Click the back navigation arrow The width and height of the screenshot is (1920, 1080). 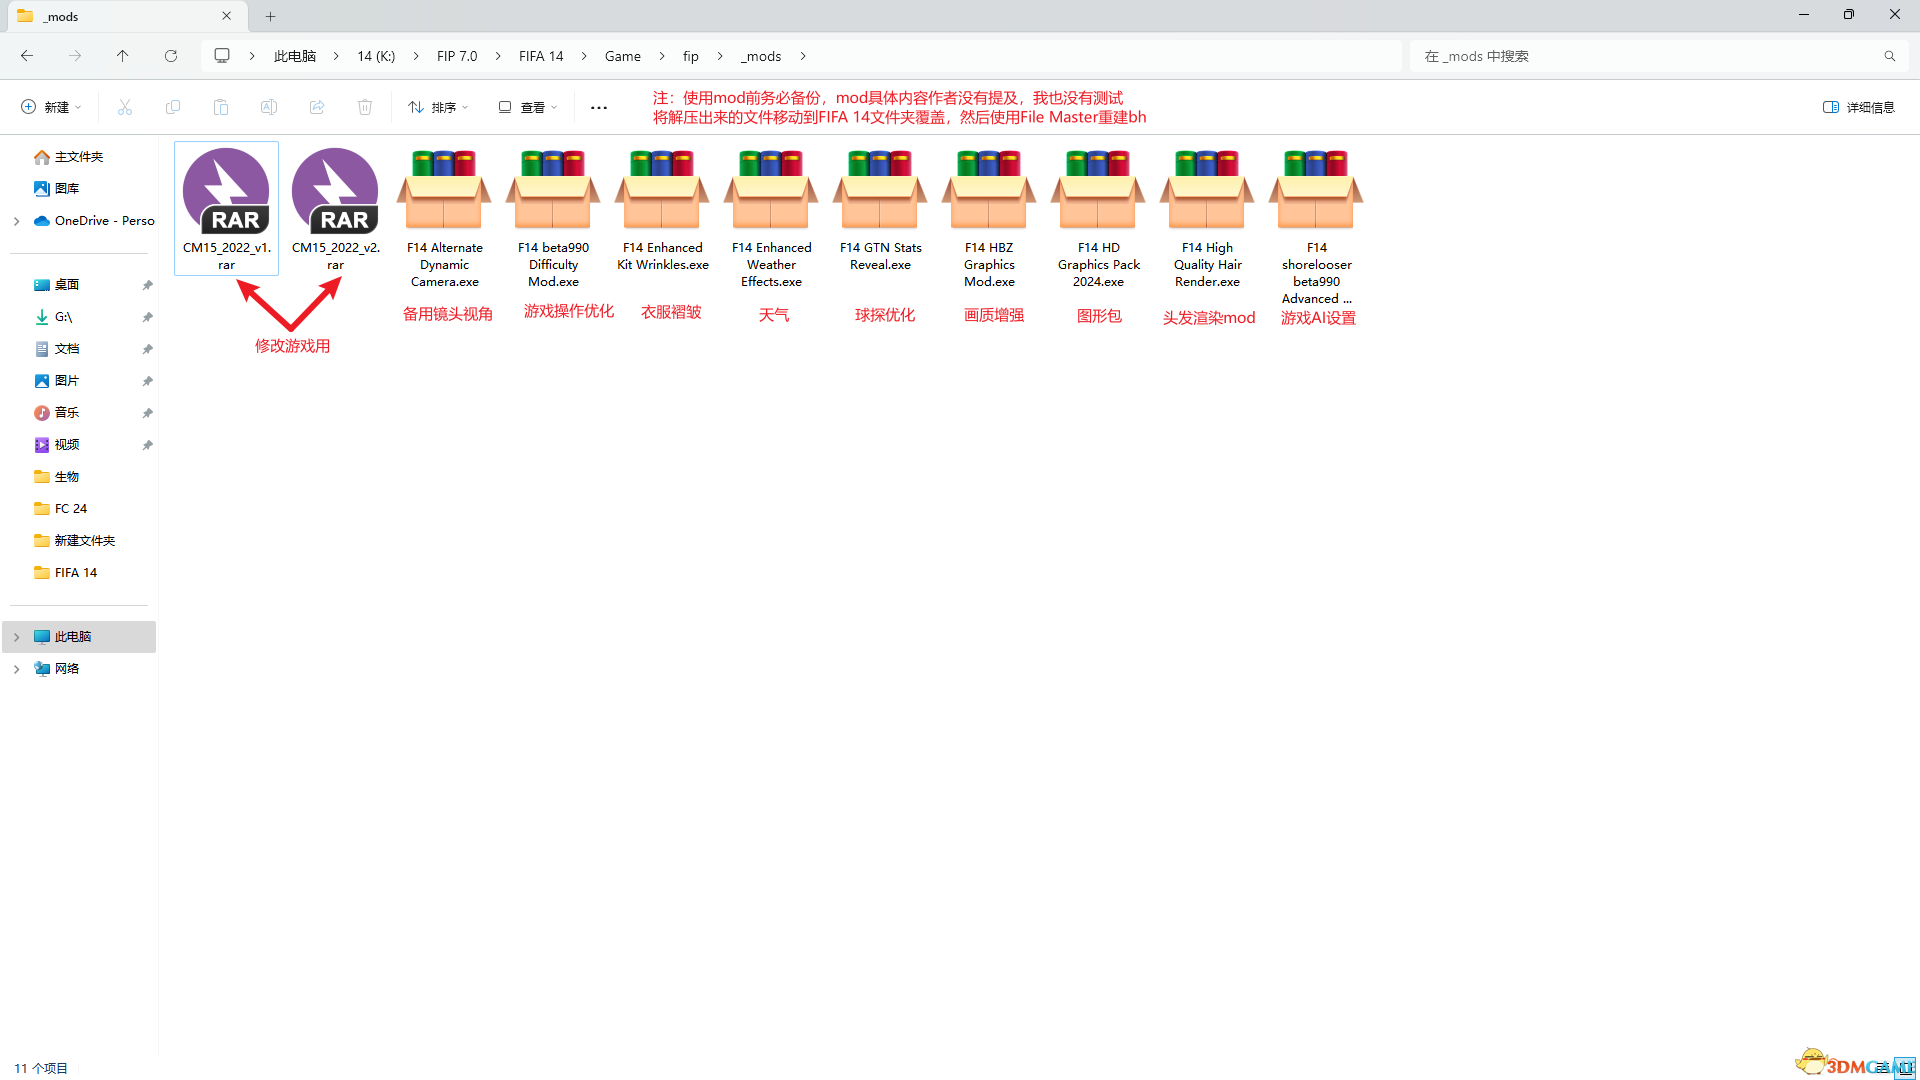pyautogui.click(x=27, y=56)
